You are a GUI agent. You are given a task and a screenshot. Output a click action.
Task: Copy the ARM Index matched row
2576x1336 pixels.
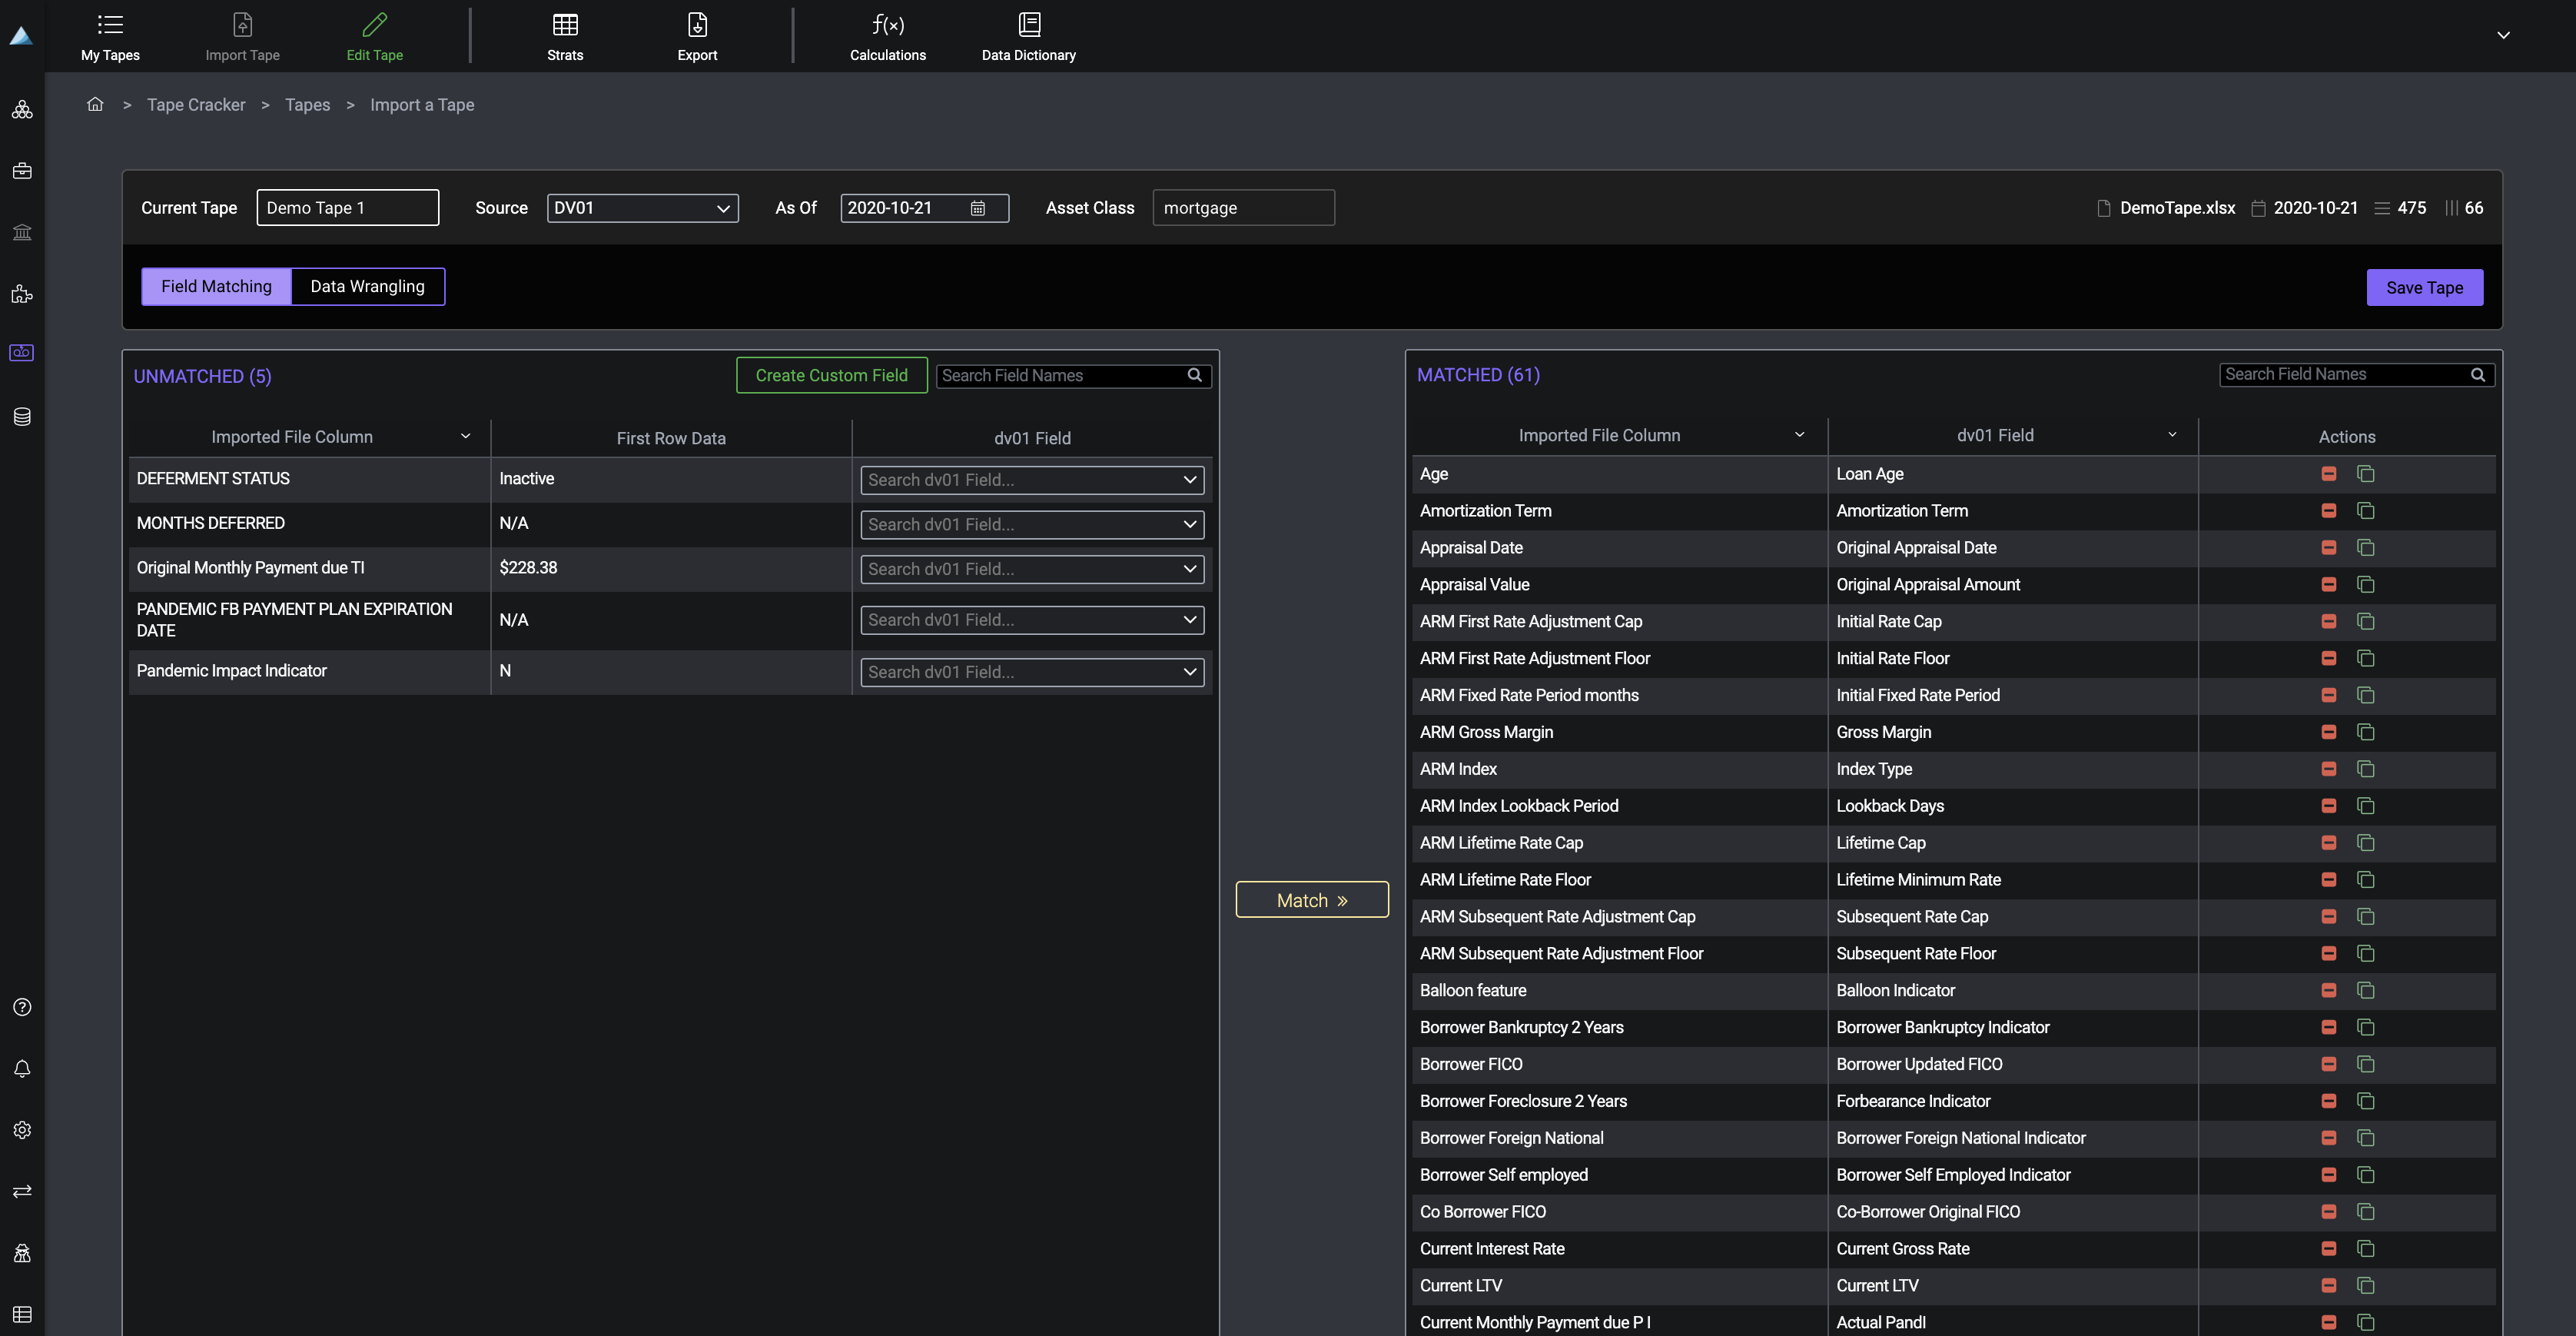2365,769
